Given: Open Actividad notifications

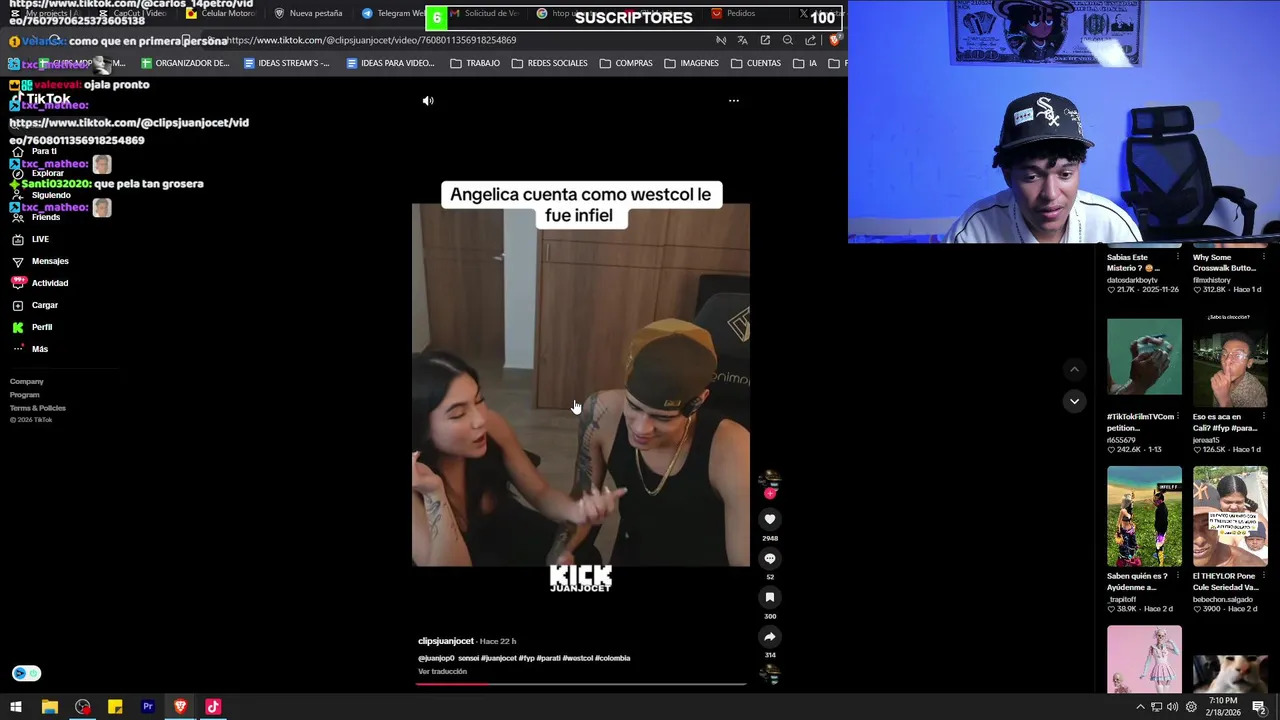Looking at the screenshot, I should (40, 283).
